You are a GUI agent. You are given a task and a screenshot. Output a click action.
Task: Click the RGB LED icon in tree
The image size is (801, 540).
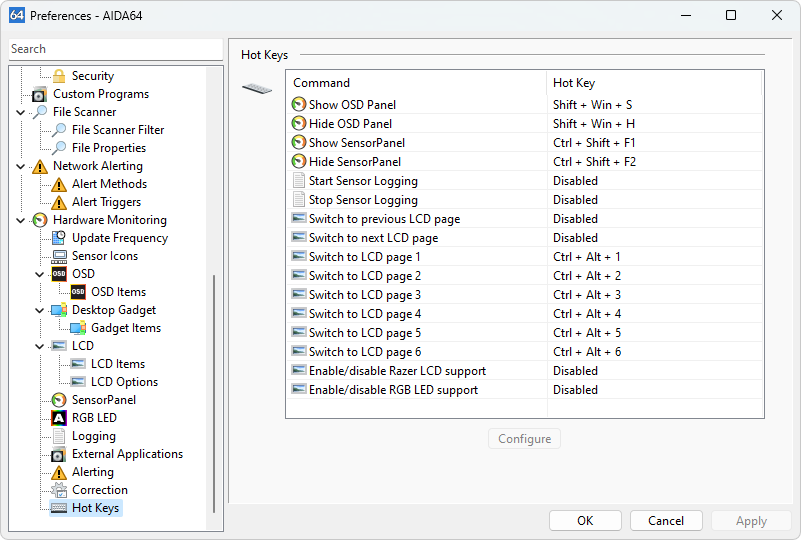(59, 418)
